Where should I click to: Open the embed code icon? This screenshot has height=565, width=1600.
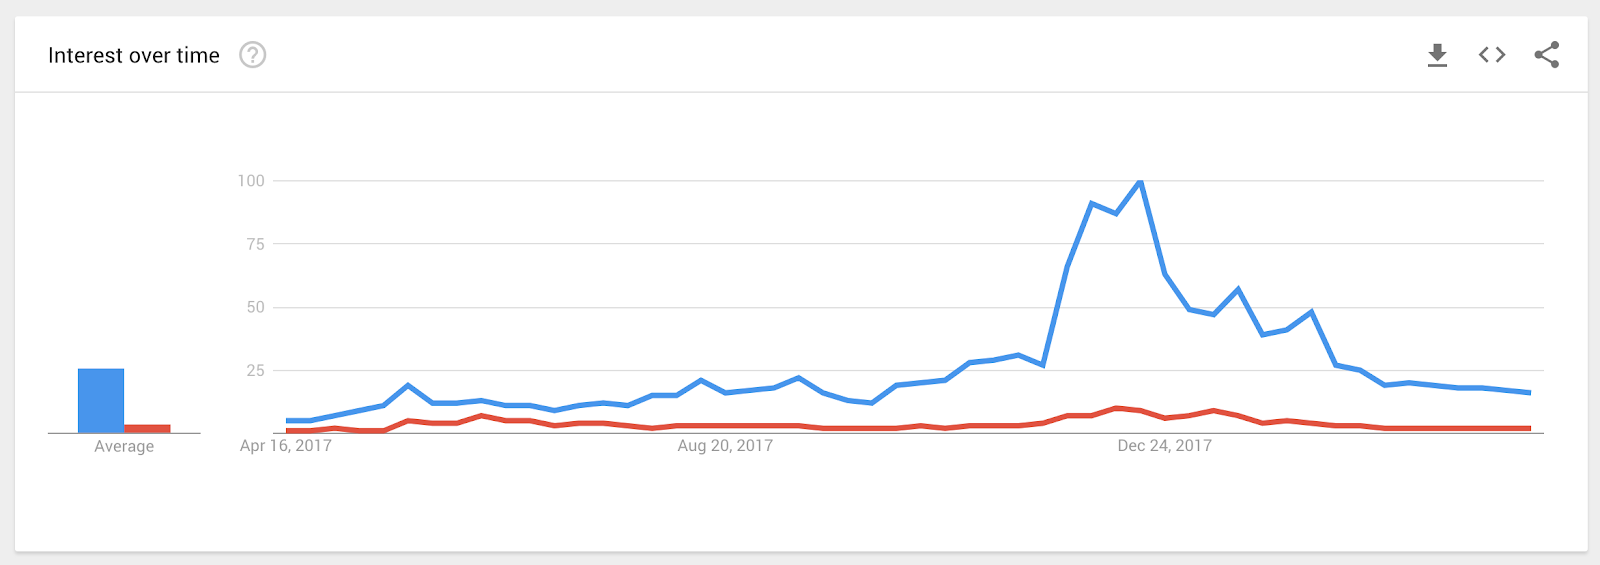[1492, 55]
